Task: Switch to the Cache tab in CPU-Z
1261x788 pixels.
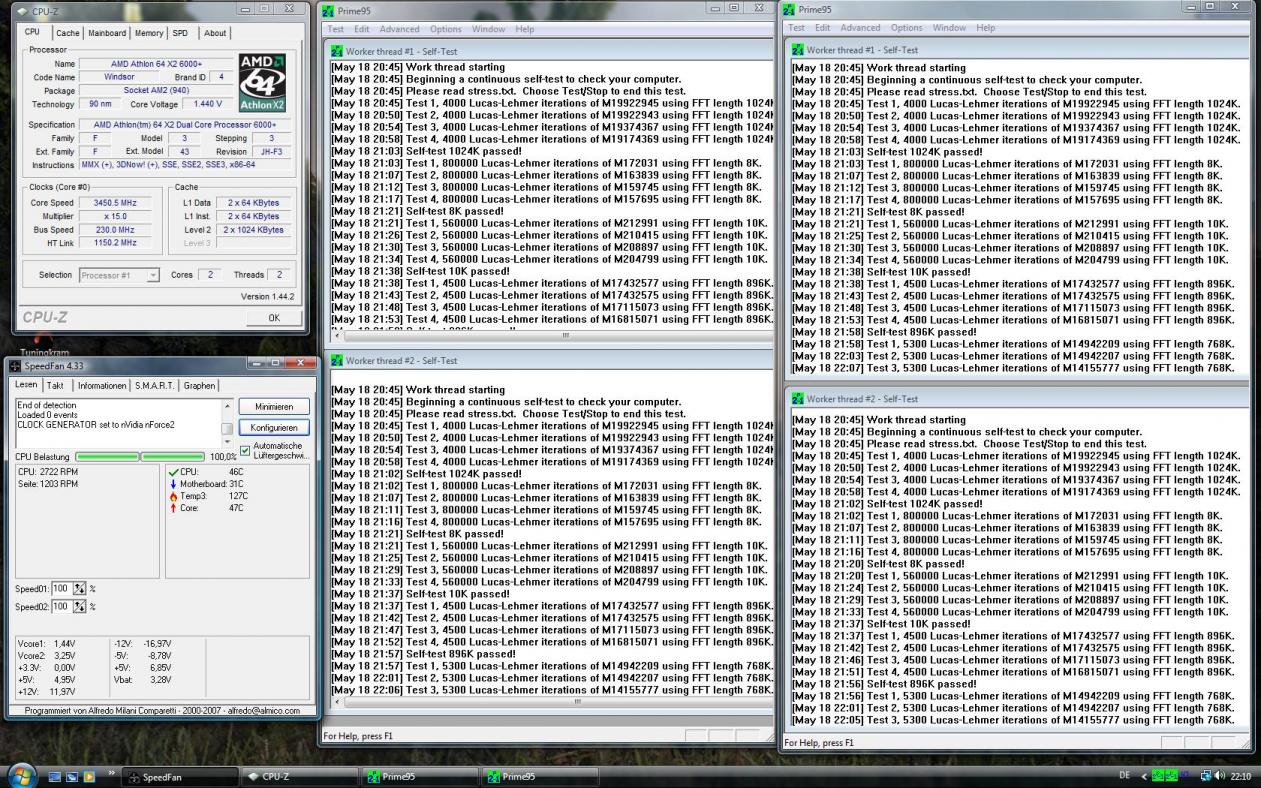Action: pyautogui.click(x=68, y=33)
